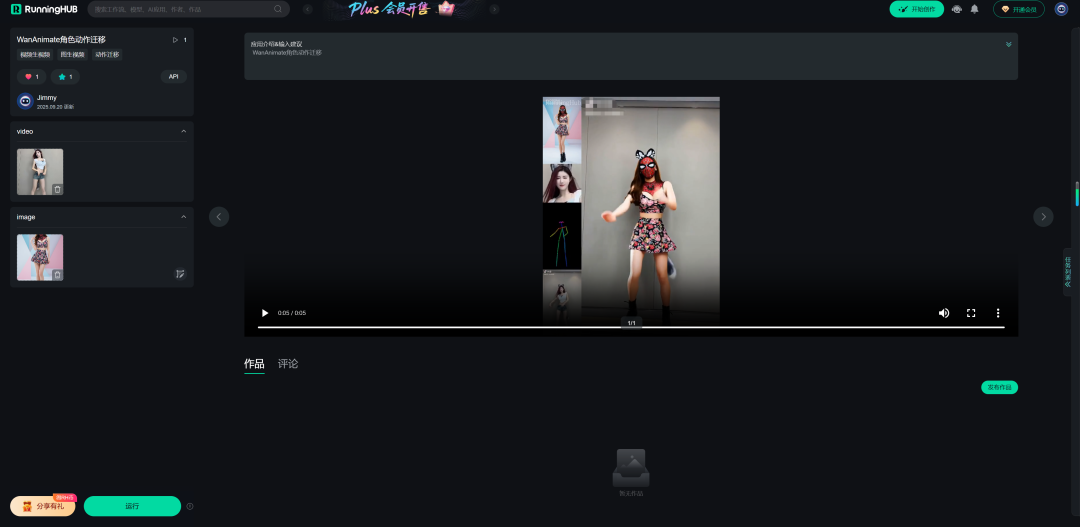Collapse the image section
This screenshot has height=527, width=1080.
[x=183, y=217]
